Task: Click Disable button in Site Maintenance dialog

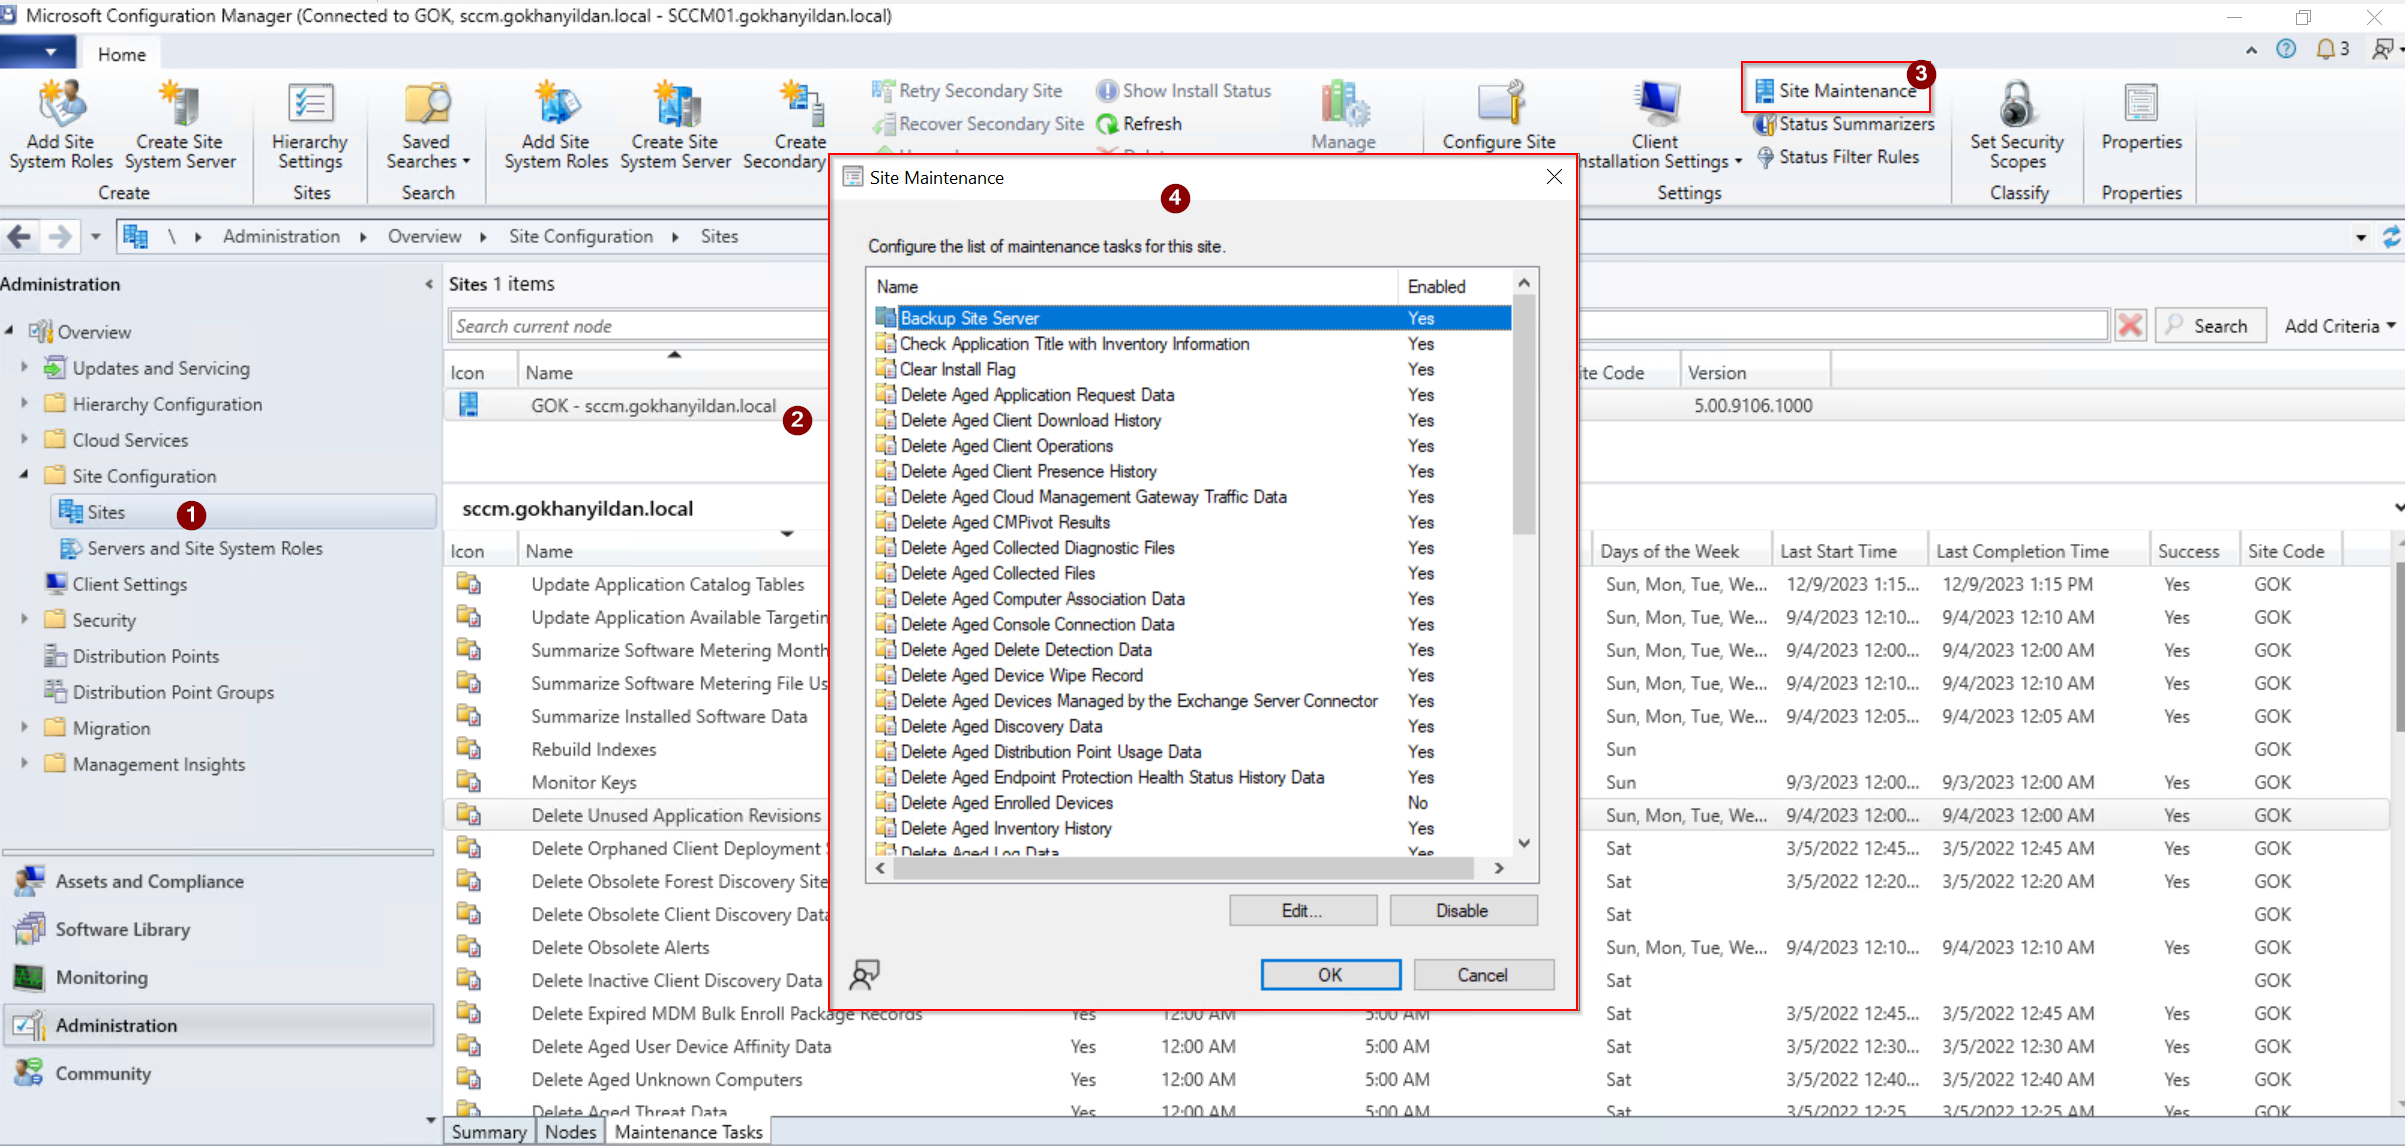Action: pyautogui.click(x=1462, y=911)
